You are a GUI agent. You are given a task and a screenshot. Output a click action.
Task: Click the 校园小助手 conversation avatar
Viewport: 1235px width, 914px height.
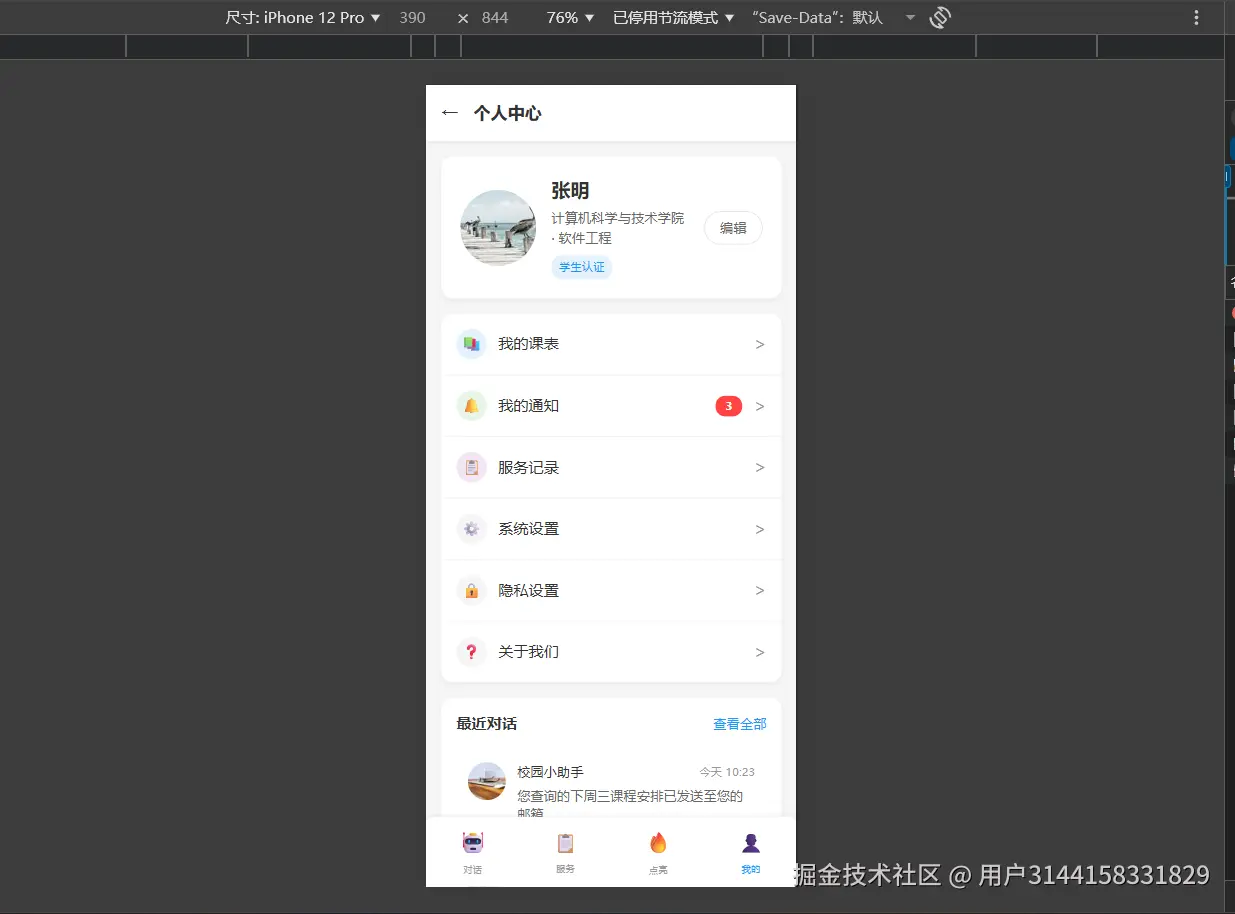486,781
